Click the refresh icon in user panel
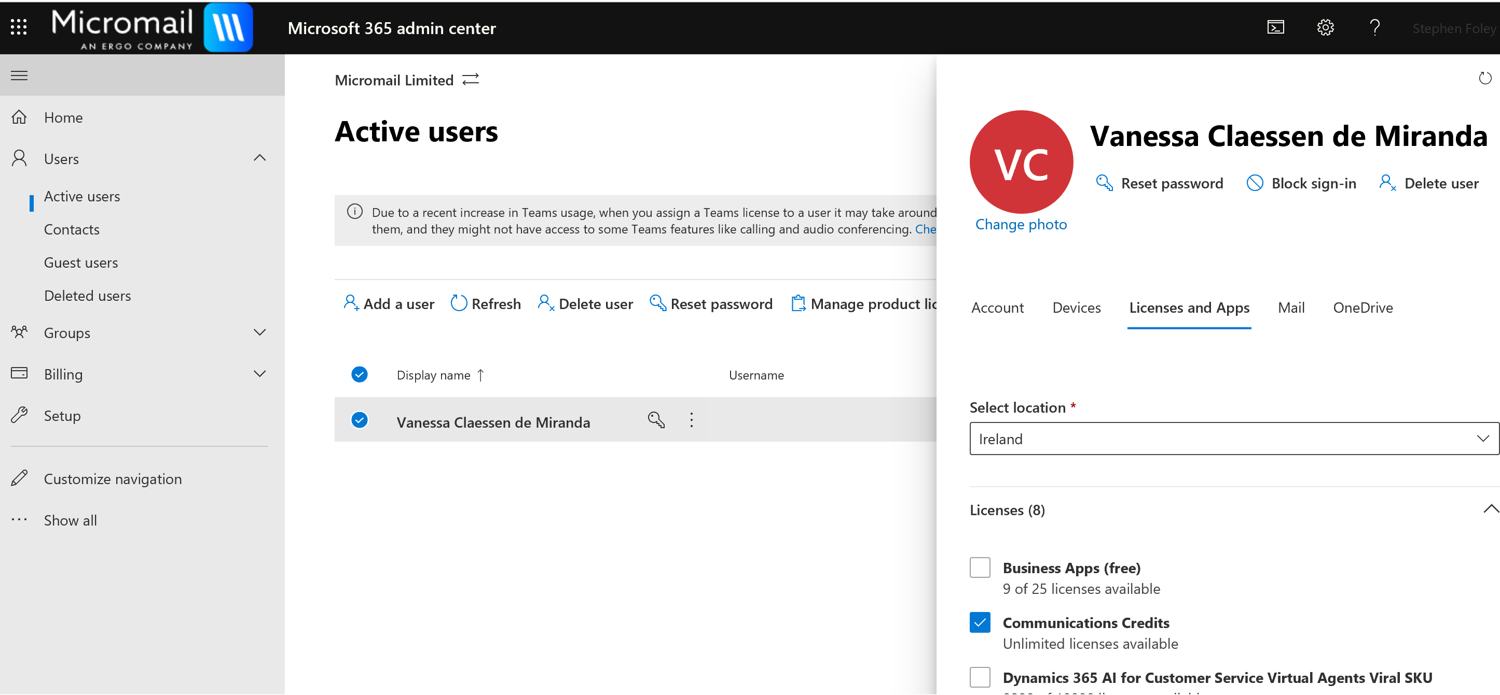 point(1485,78)
